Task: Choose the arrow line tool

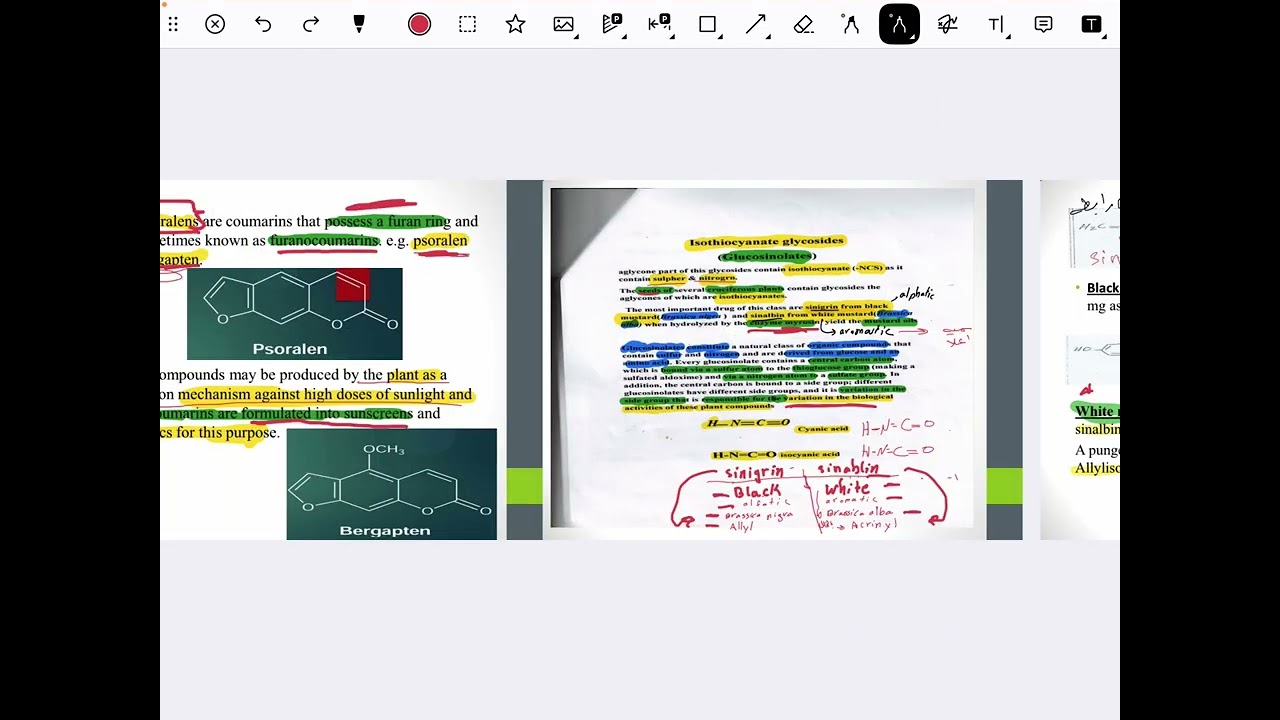Action: click(756, 24)
